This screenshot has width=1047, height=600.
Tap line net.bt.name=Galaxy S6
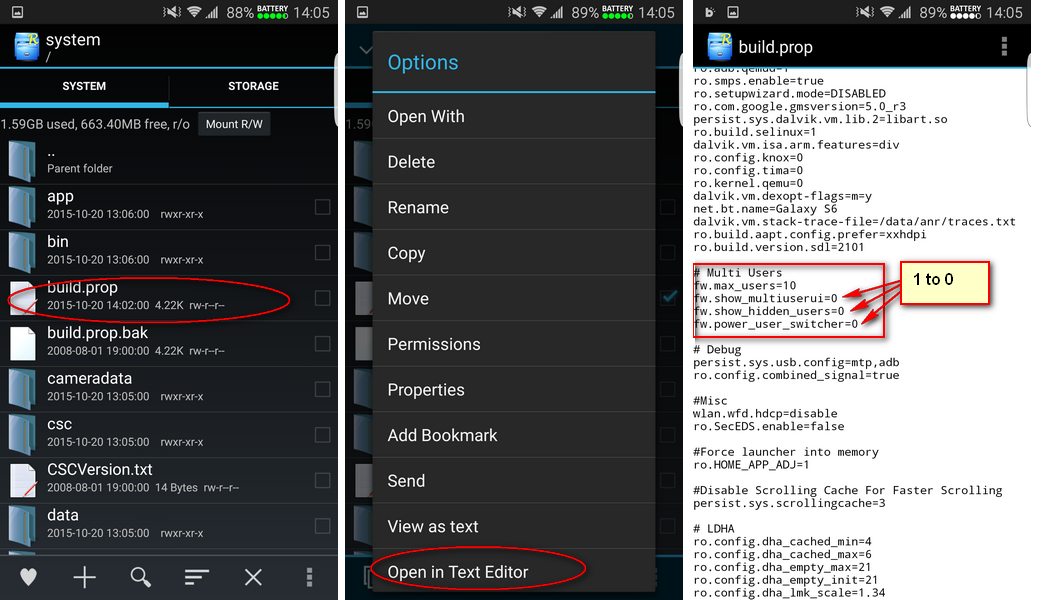pos(765,209)
